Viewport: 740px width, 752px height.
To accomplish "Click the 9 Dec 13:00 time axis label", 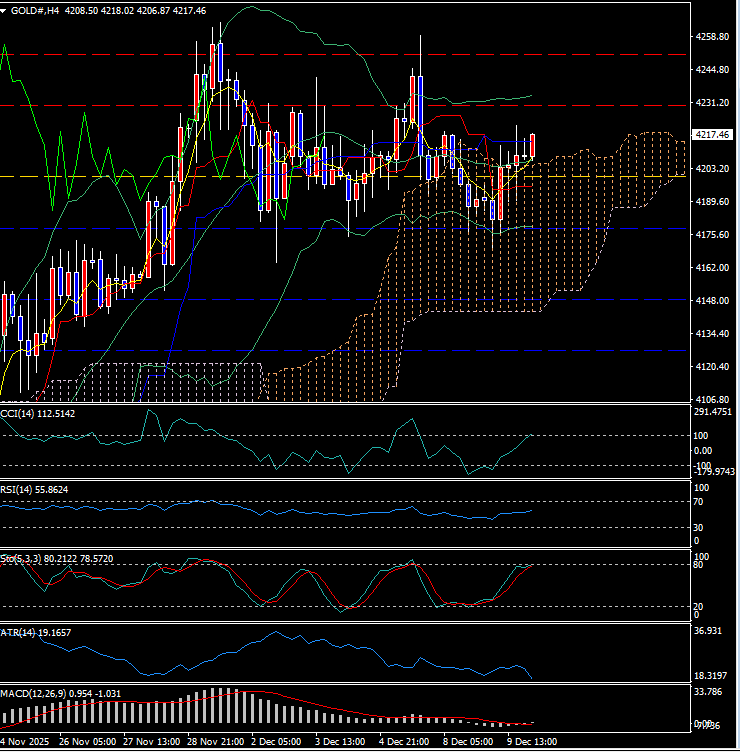I will coord(533,742).
